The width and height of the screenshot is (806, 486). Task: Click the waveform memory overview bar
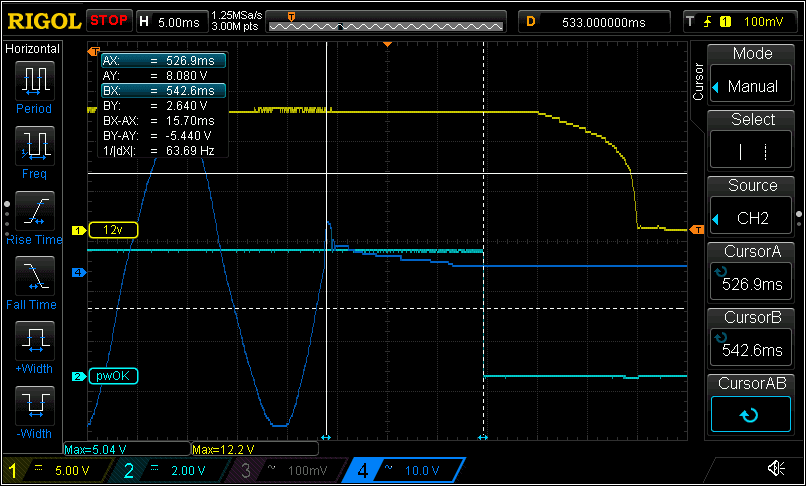[386, 22]
